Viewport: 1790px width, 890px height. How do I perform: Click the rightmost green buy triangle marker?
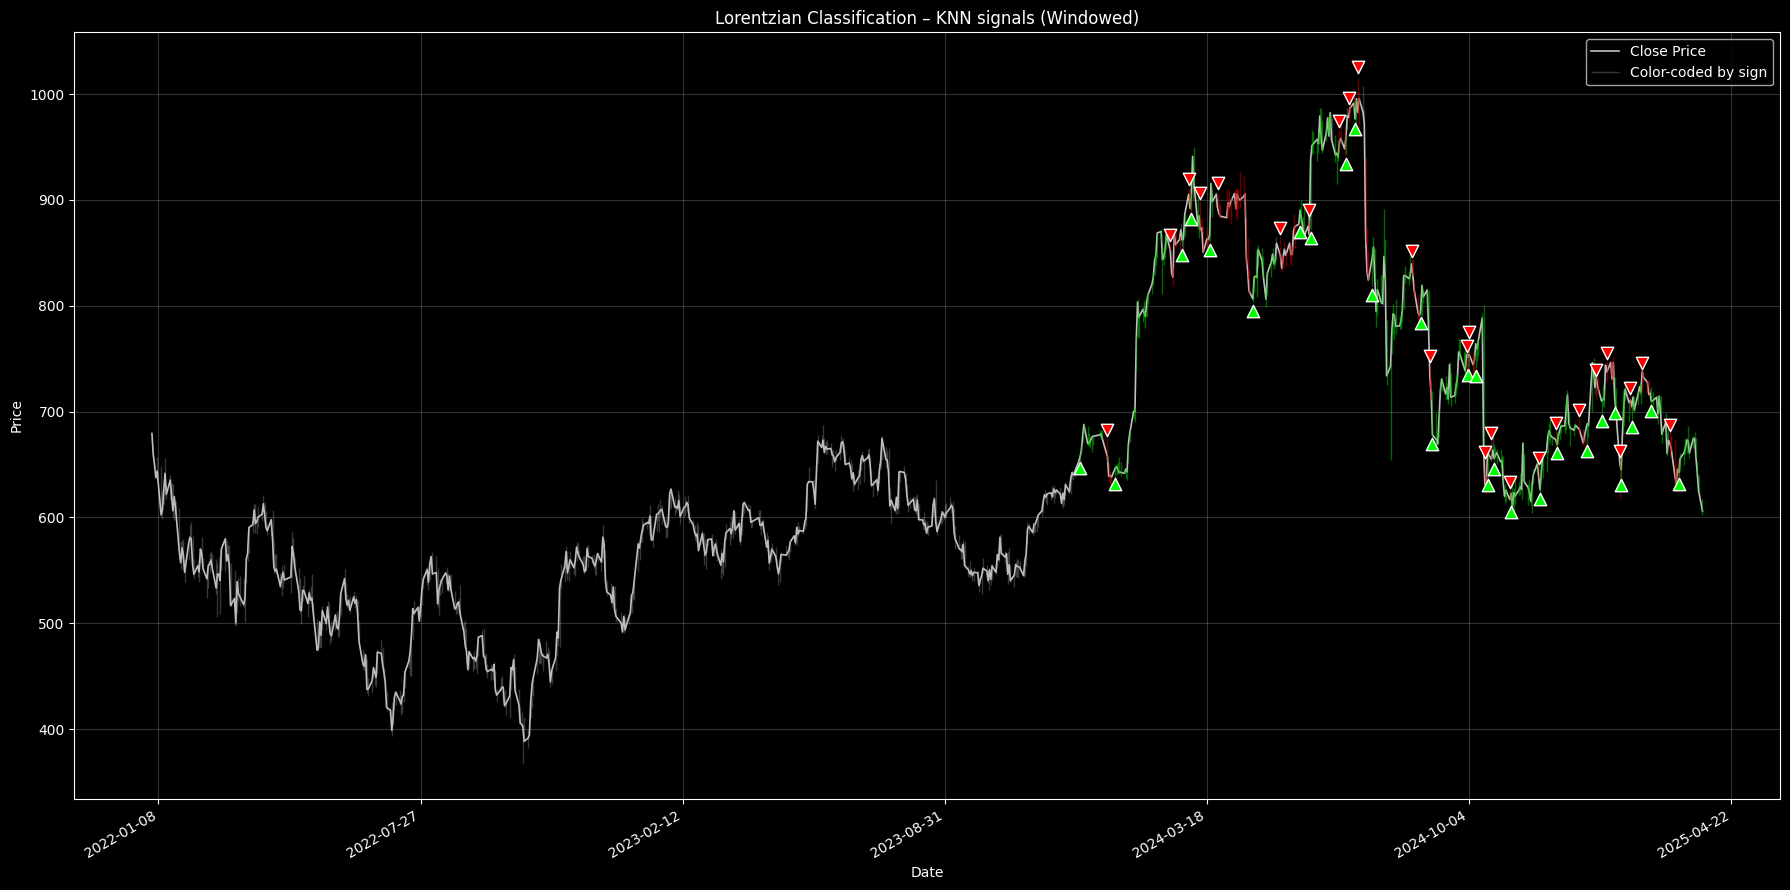tap(1679, 484)
